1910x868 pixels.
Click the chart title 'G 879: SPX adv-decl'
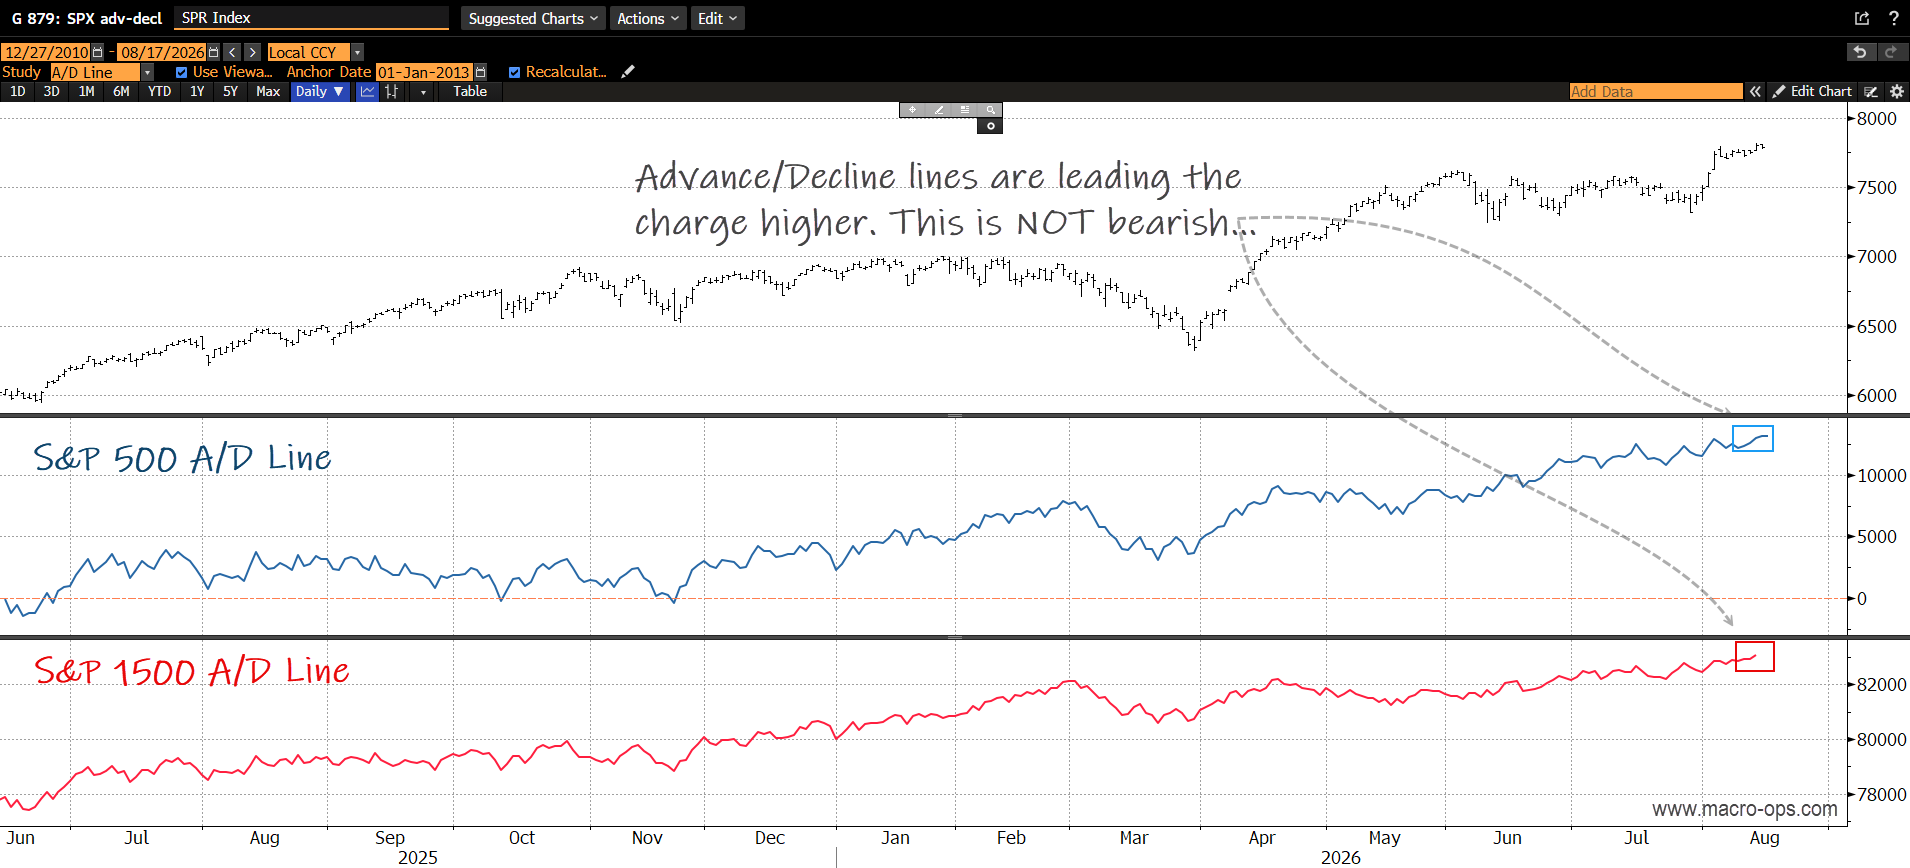coord(87,18)
